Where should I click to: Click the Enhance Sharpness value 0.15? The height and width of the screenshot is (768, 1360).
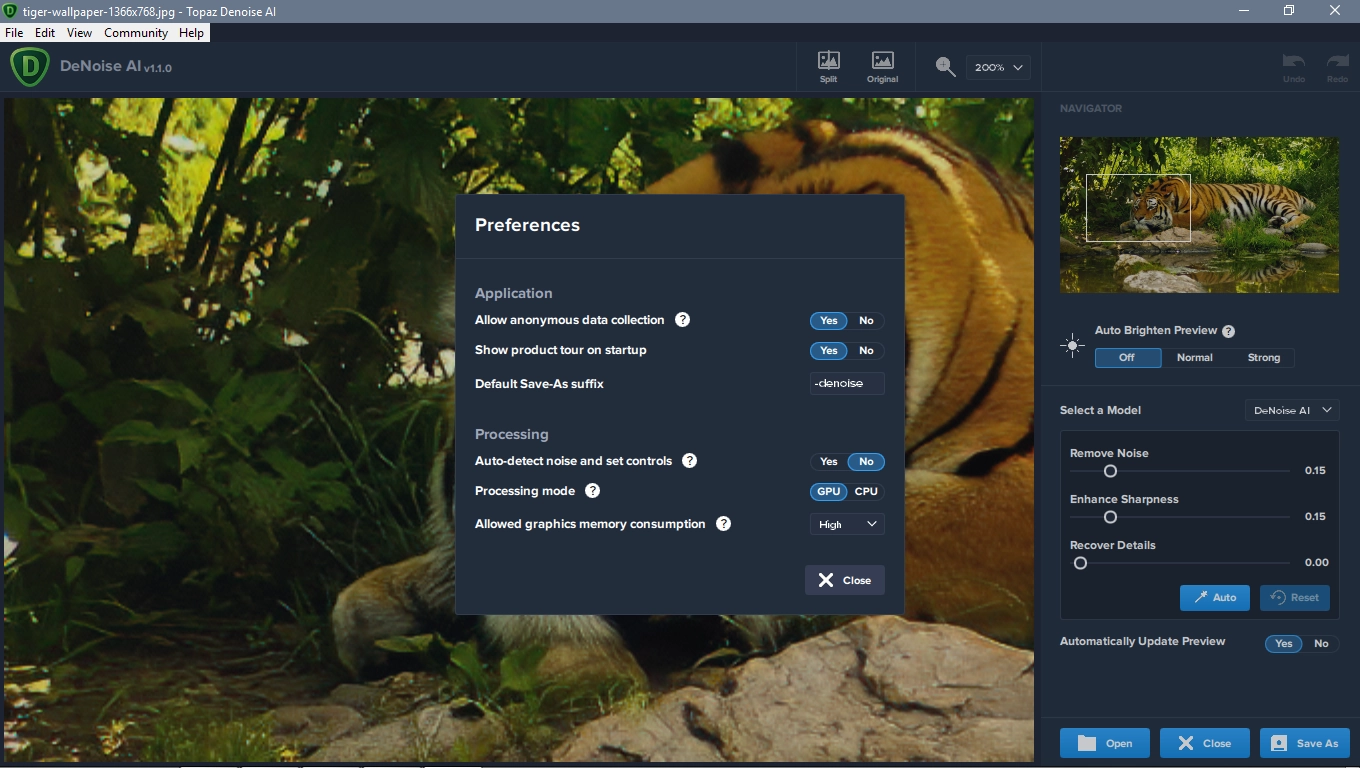1315,517
